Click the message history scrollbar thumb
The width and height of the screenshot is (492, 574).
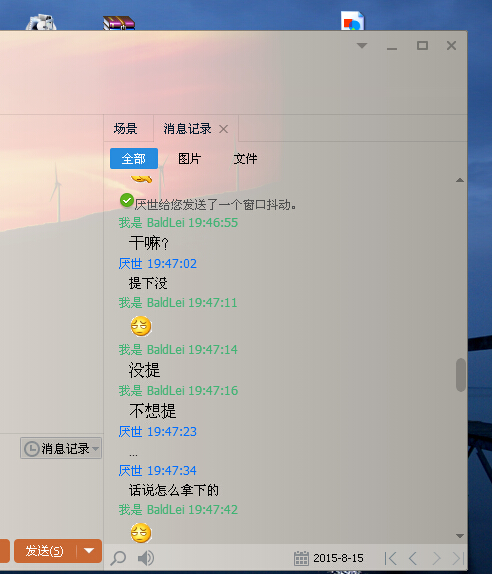point(461,375)
